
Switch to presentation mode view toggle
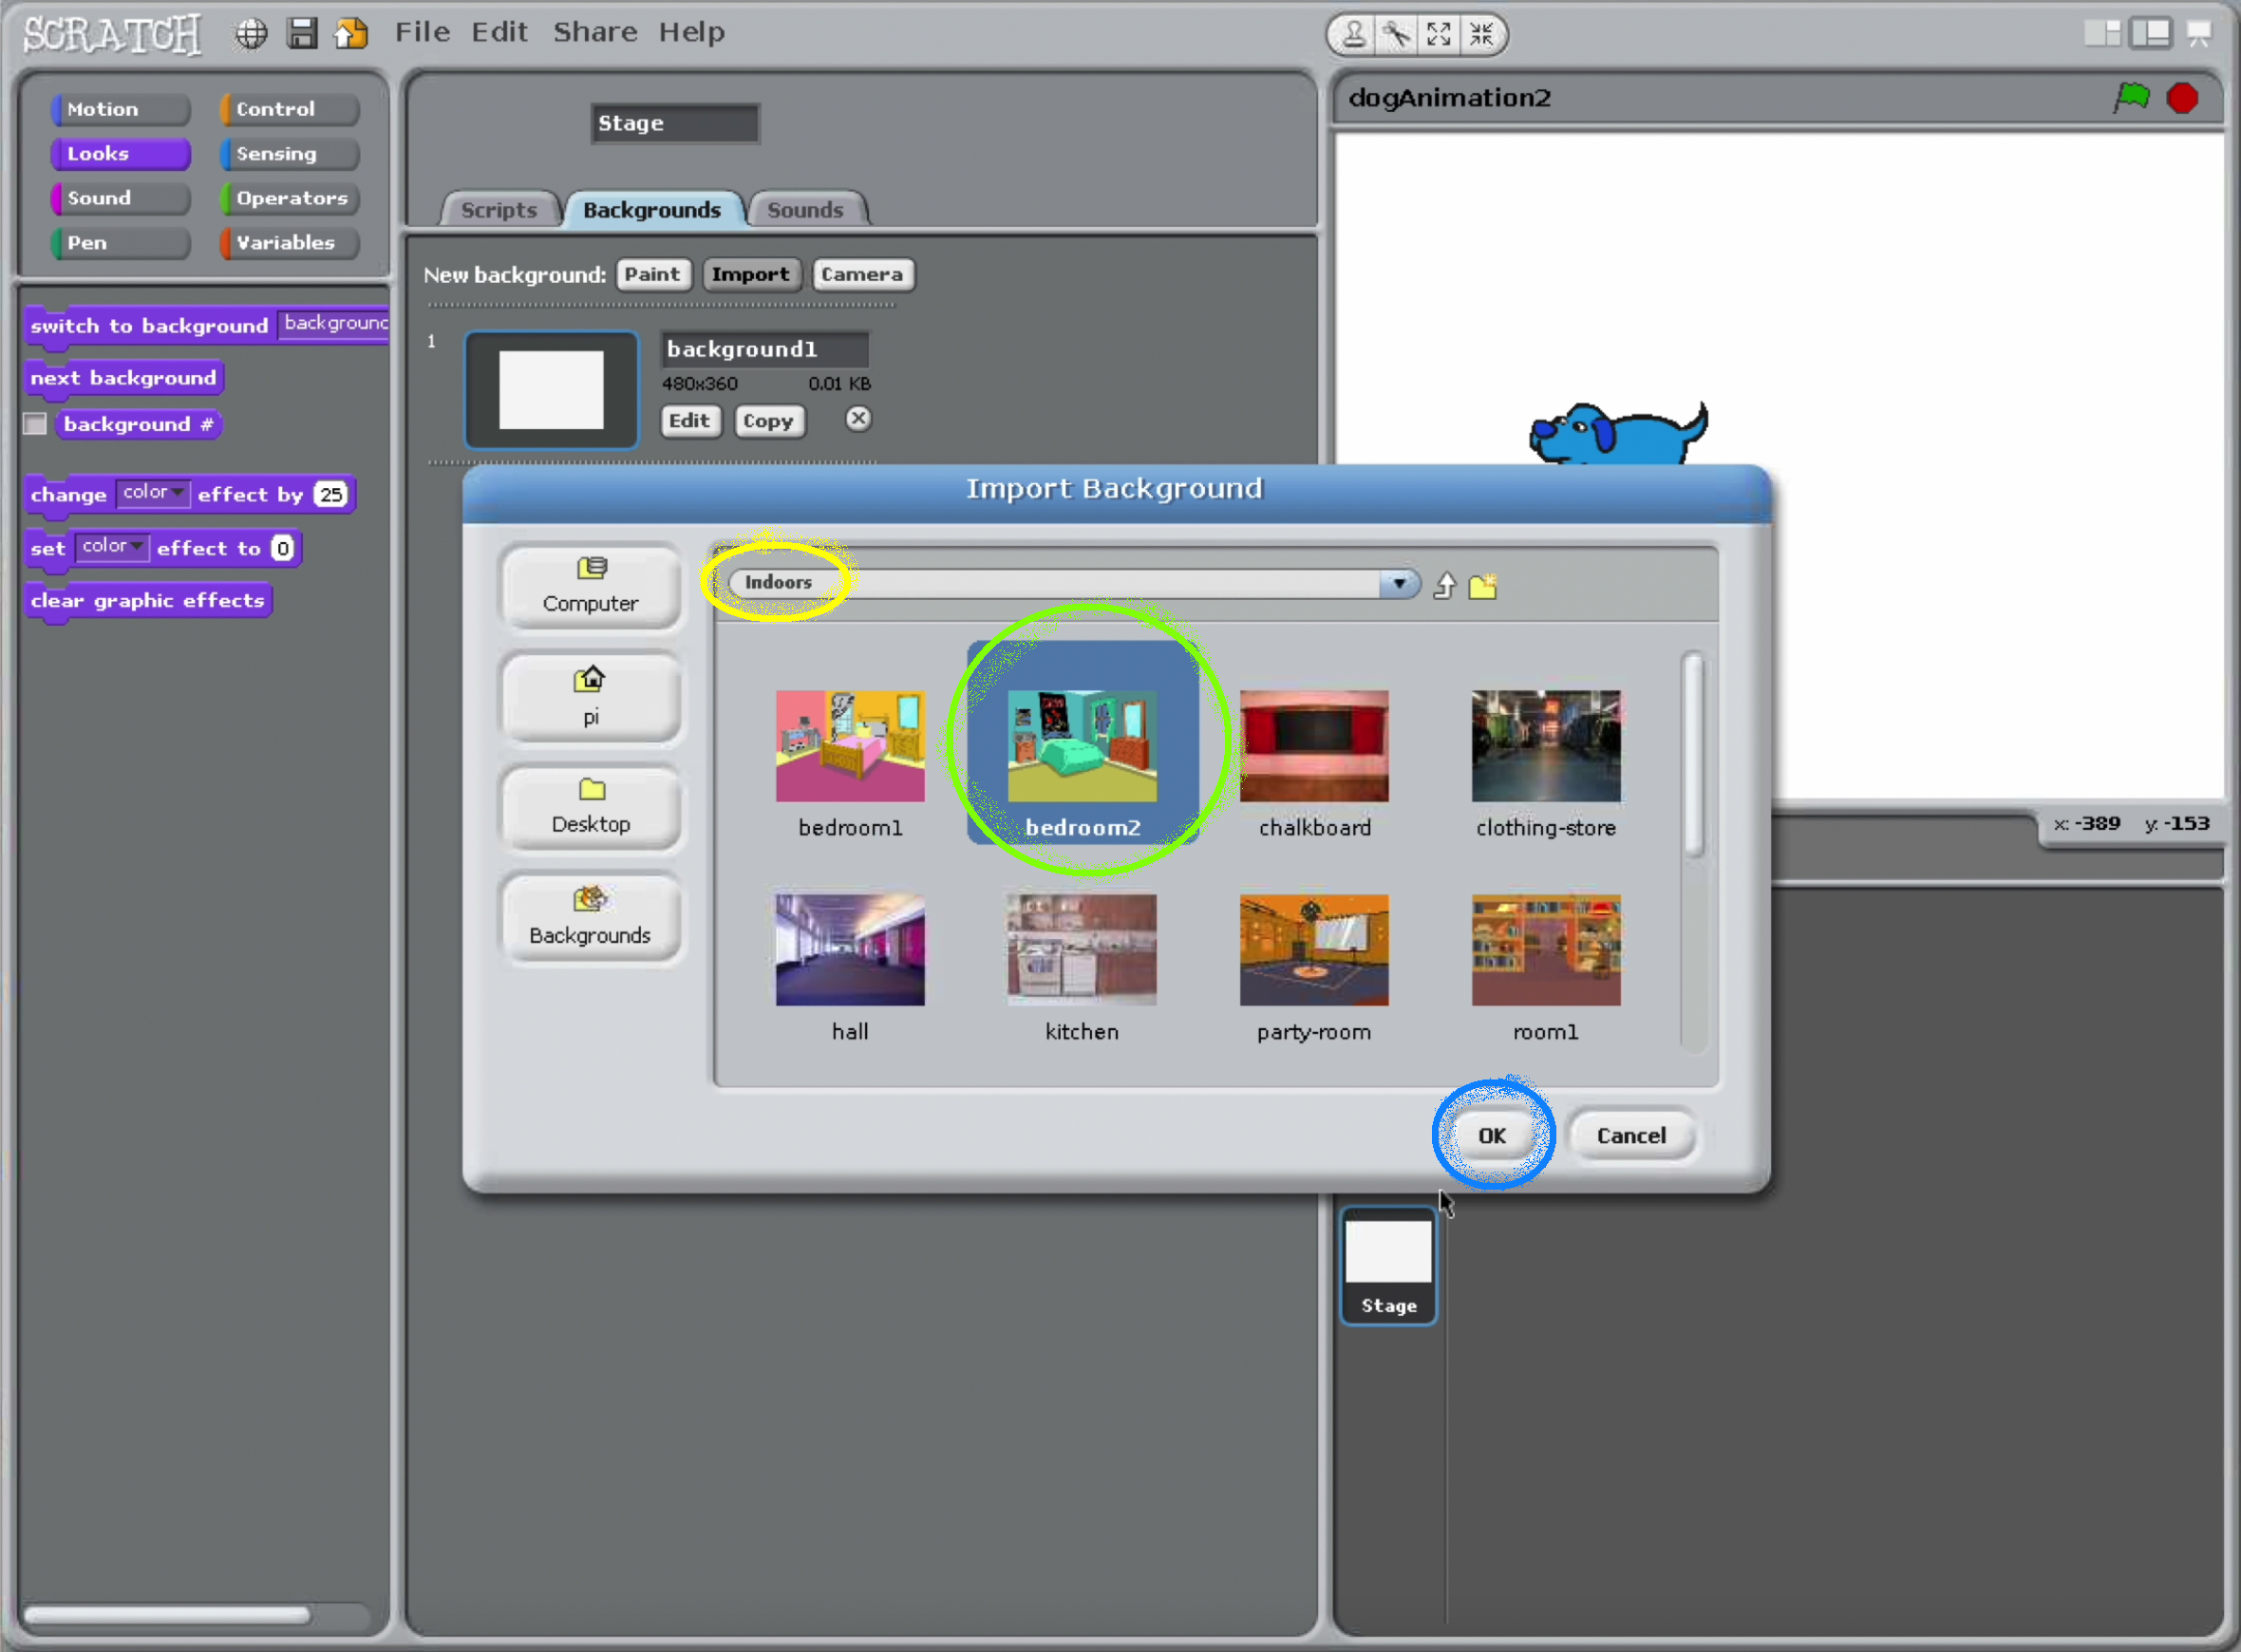point(2198,35)
